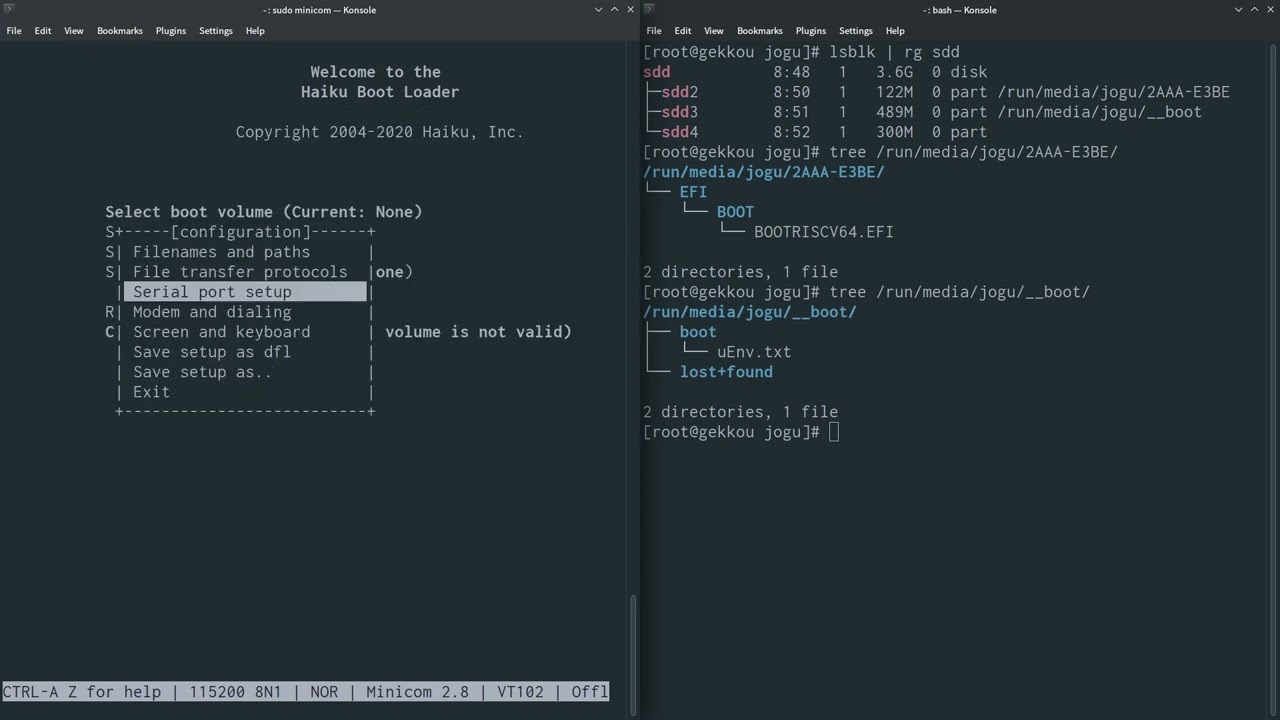Click lost+found directory name

coord(726,372)
